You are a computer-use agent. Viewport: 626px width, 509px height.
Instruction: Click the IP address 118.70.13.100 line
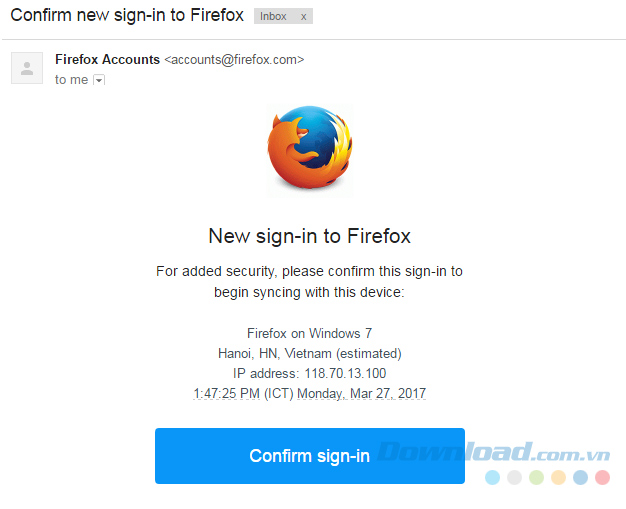pos(310,373)
